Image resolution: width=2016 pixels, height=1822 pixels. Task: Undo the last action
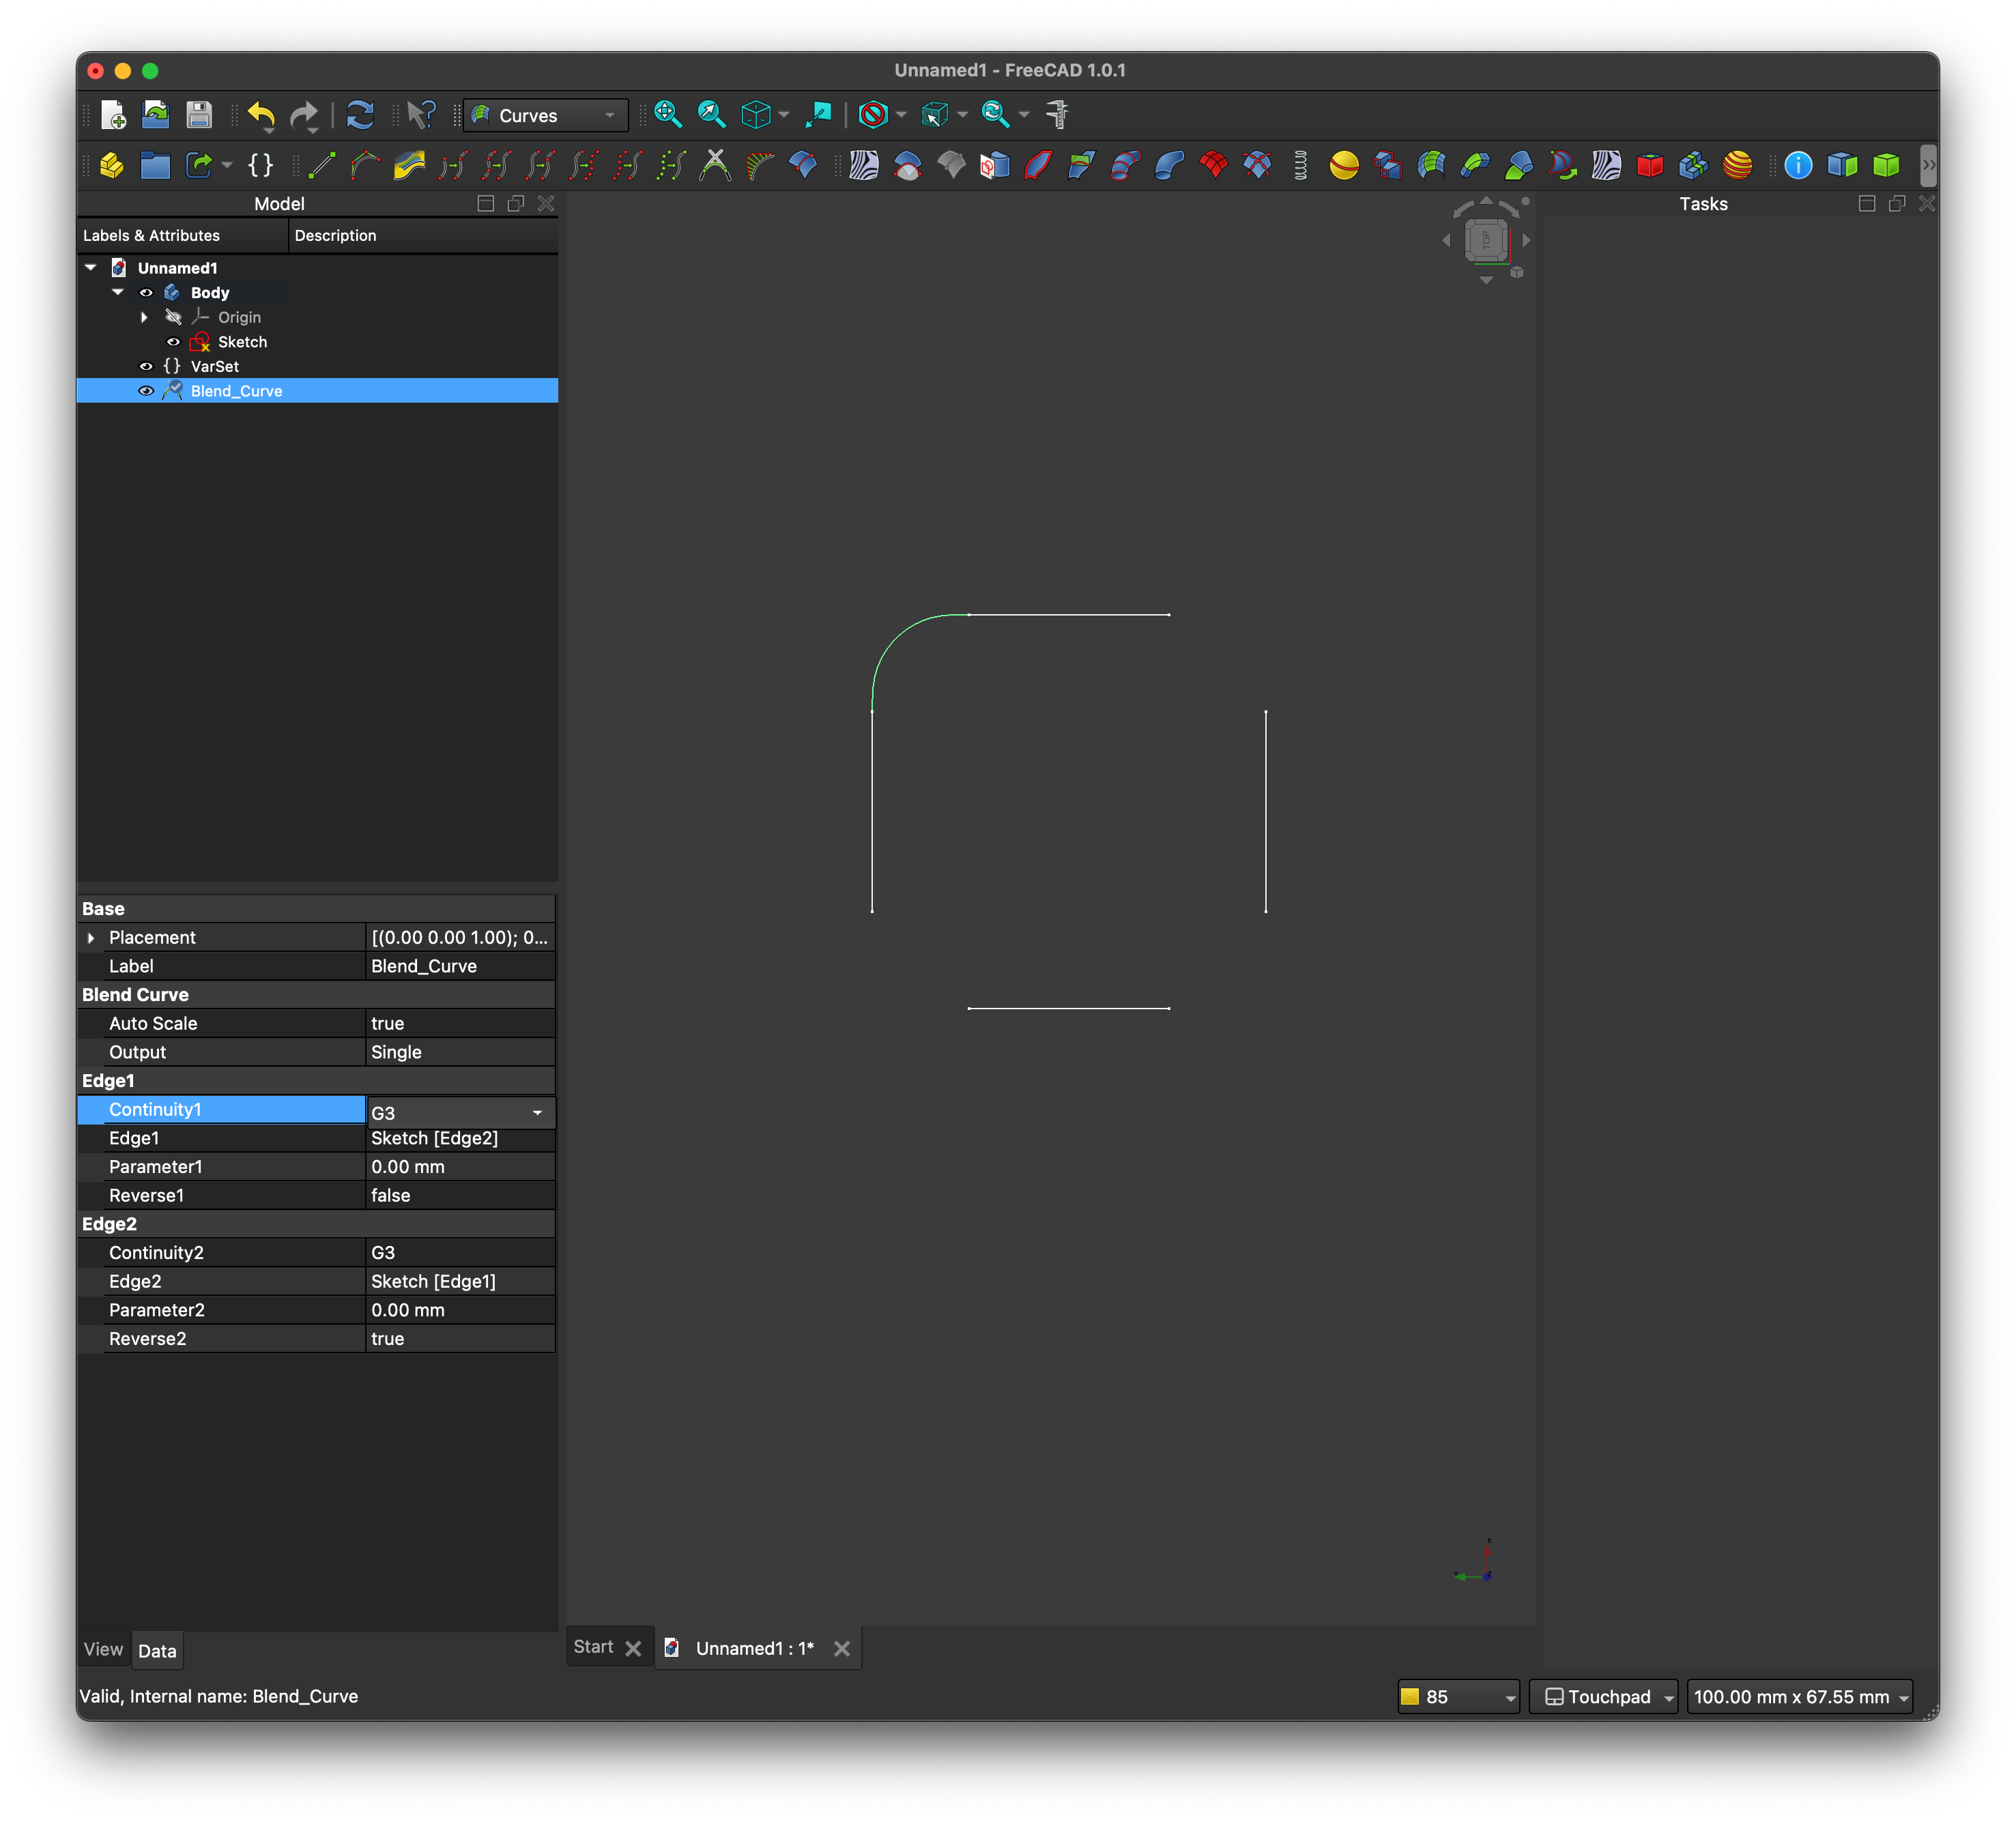262,116
